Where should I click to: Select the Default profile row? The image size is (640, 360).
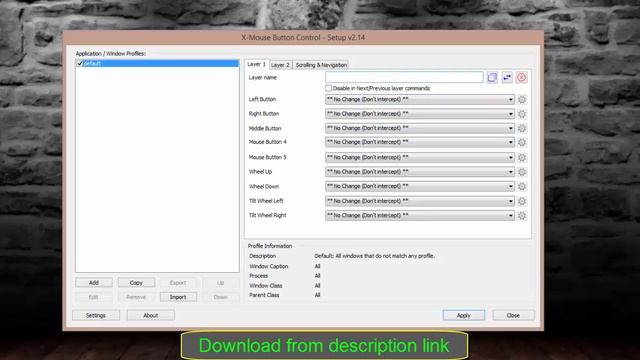(x=157, y=63)
